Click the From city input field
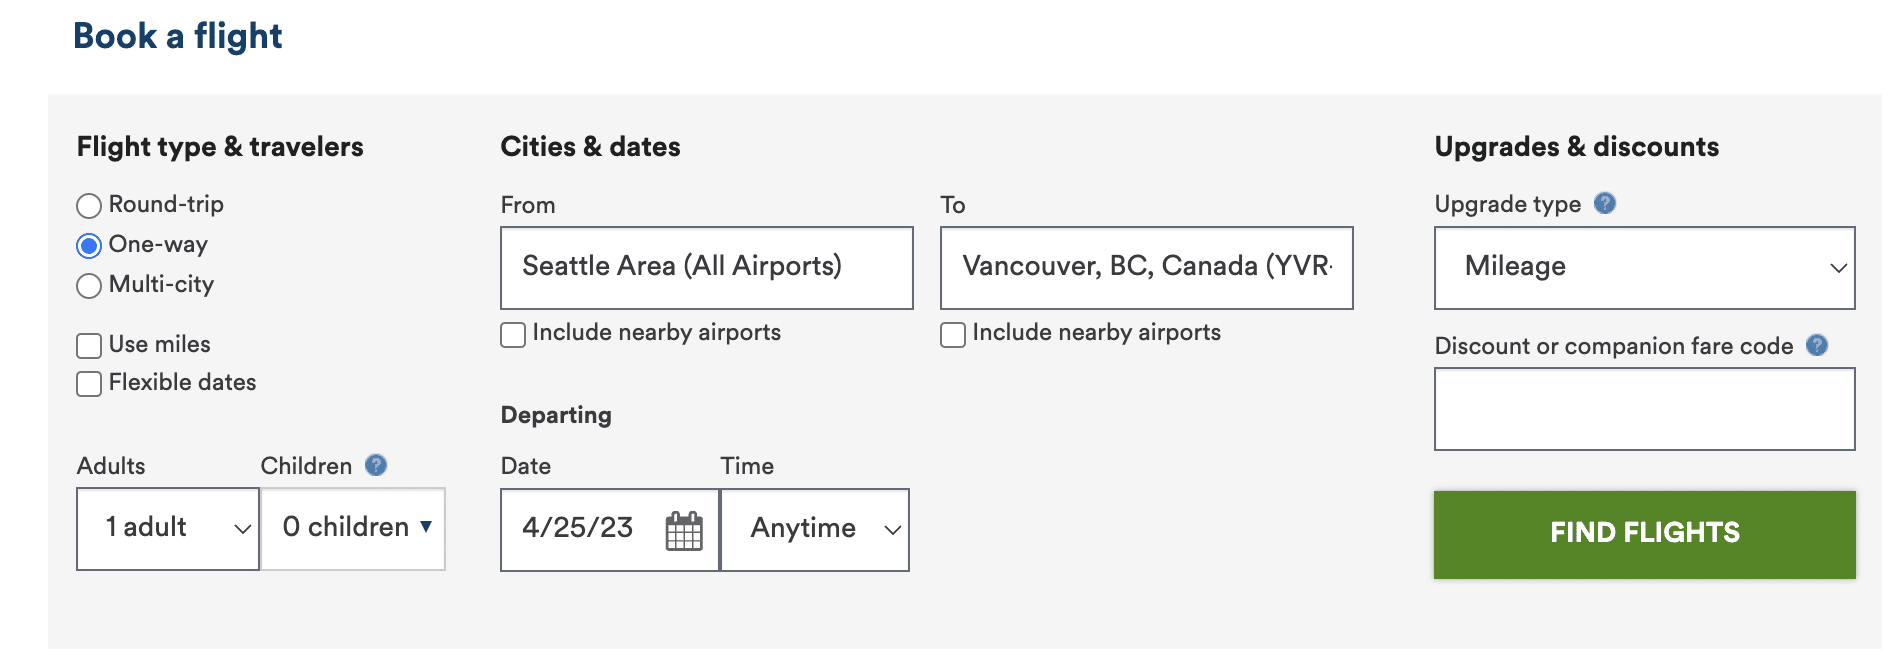 tap(706, 267)
